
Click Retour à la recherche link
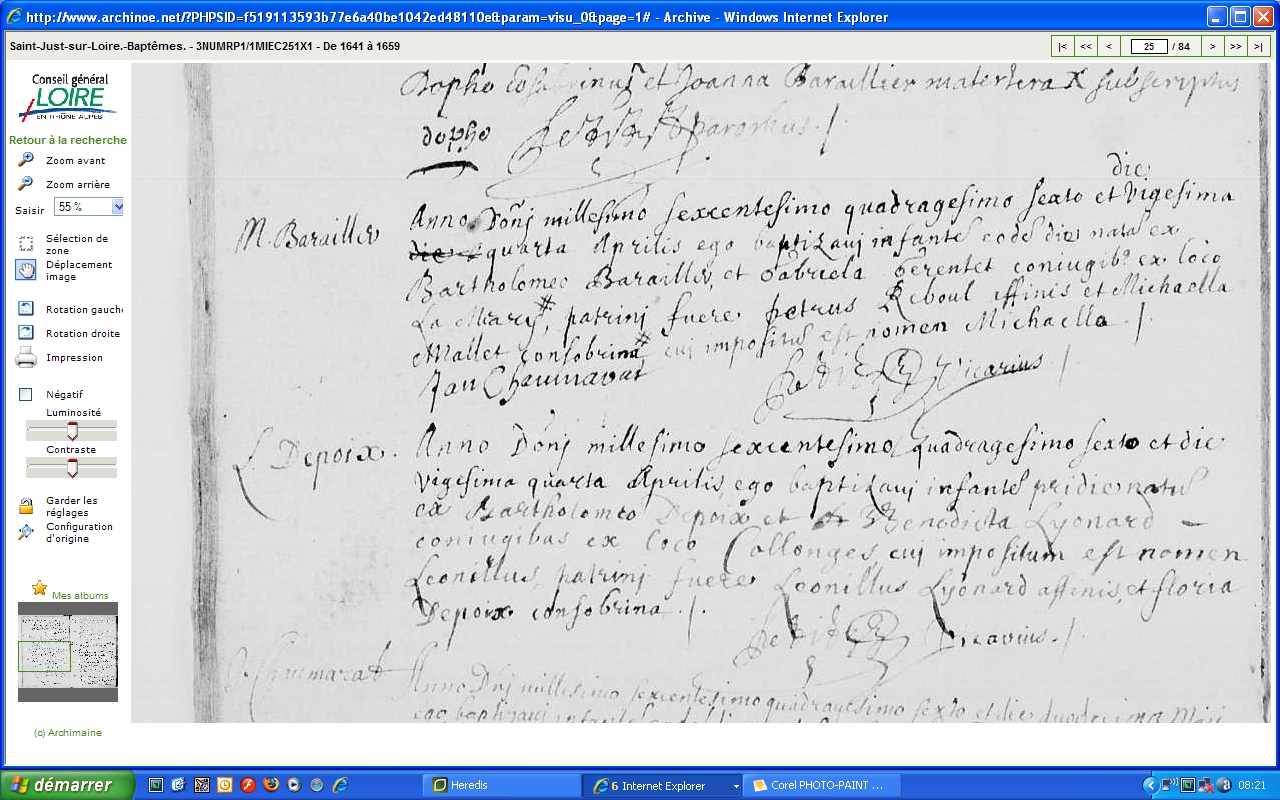click(x=68, y=140)
